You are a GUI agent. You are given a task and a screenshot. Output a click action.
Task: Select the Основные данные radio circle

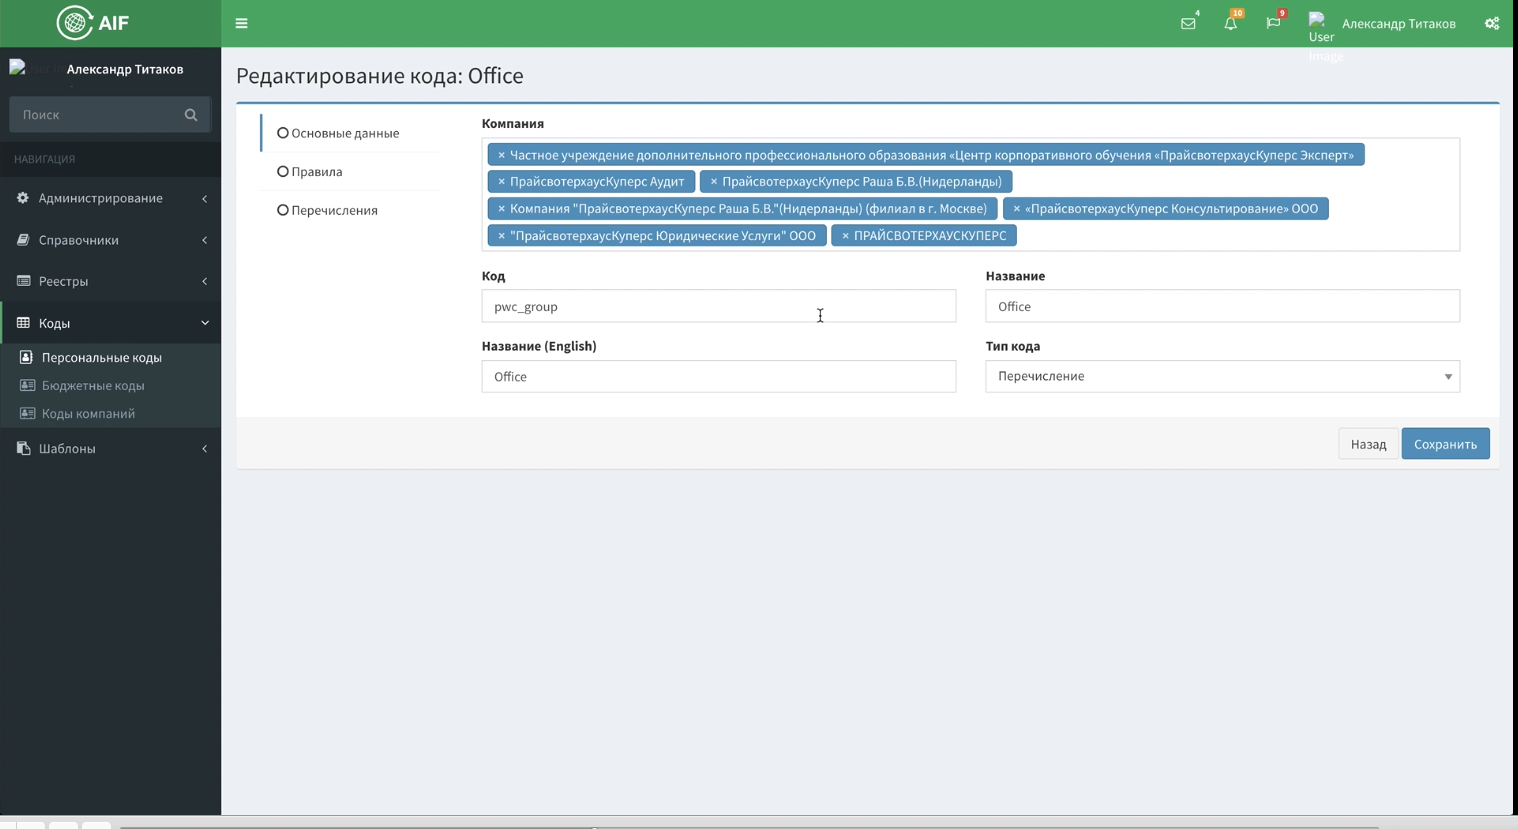point(283,133)
